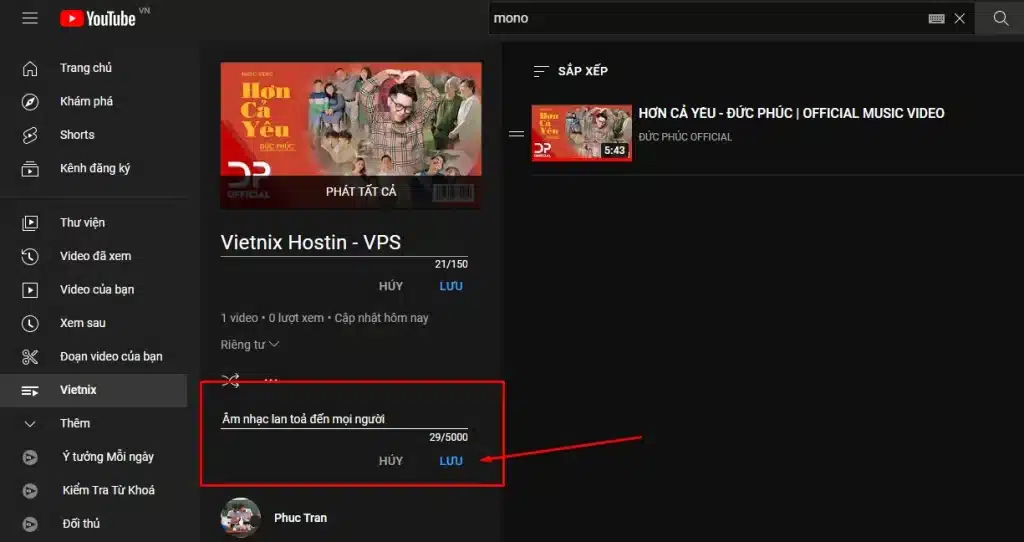Viewport: 1024px width, 542px height.
Task: Click HỦY to cancel title editing
Action: coord(391,286)
